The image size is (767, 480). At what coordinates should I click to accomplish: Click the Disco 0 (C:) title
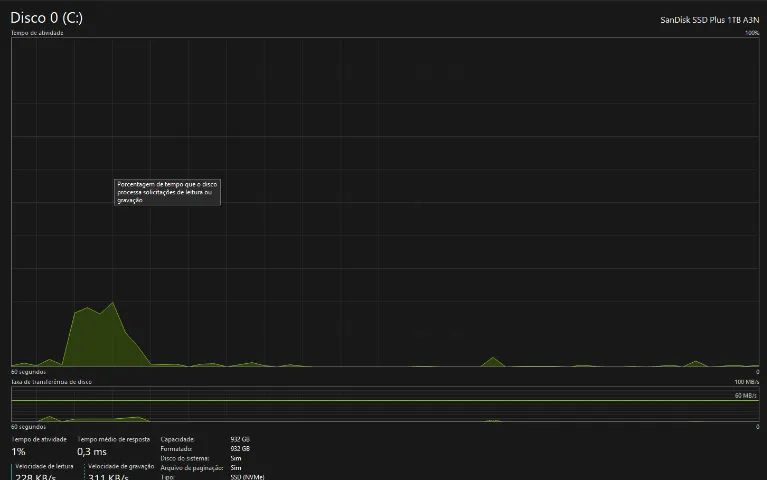click(46, 18)
